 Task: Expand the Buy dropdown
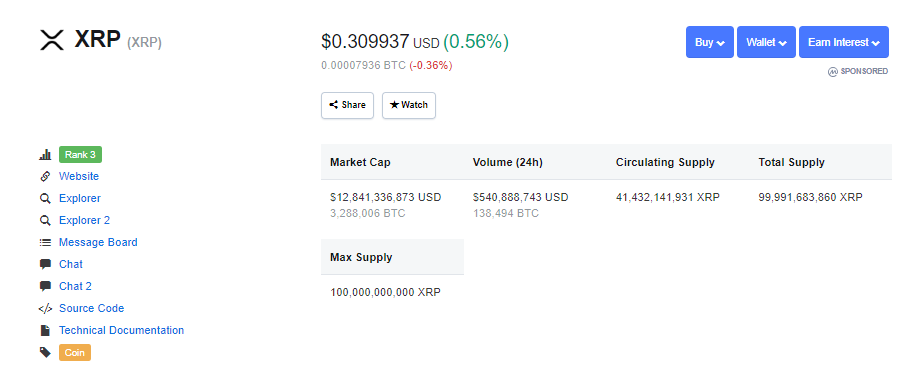(x=709, y=42)
